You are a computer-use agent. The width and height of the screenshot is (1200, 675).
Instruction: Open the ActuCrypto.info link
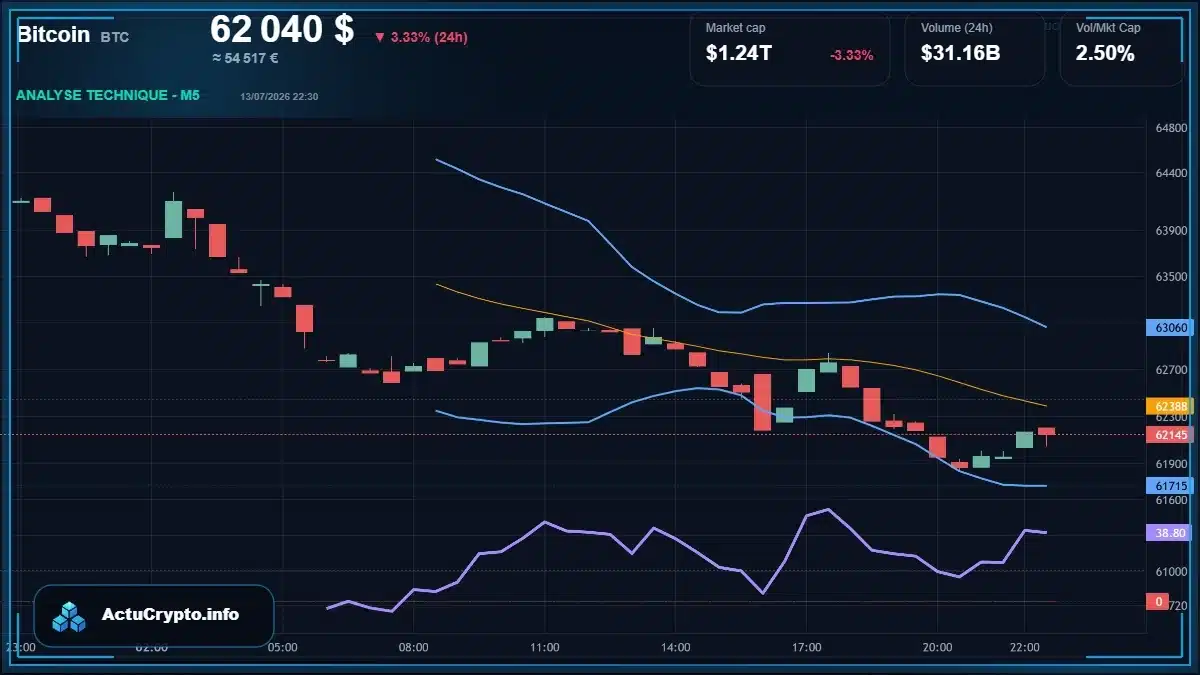pyautogui.click(x=171, y=615)
